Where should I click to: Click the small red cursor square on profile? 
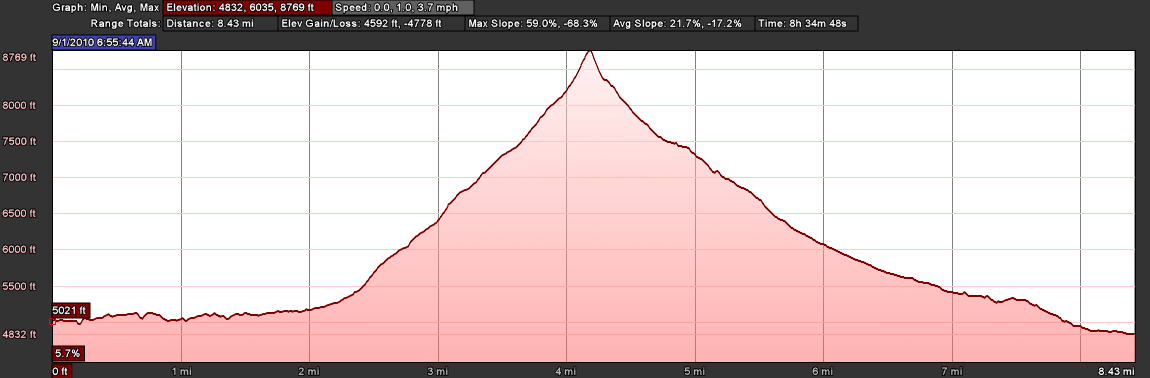coord(52,321)
